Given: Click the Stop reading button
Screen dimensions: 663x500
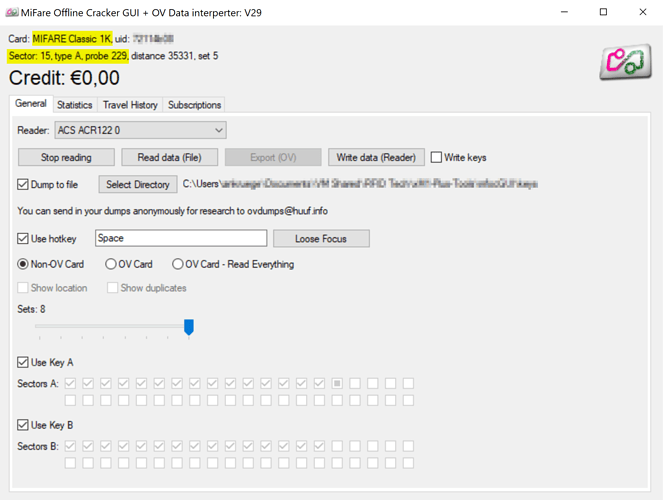Looking at the screenshot, I should 66,157.
